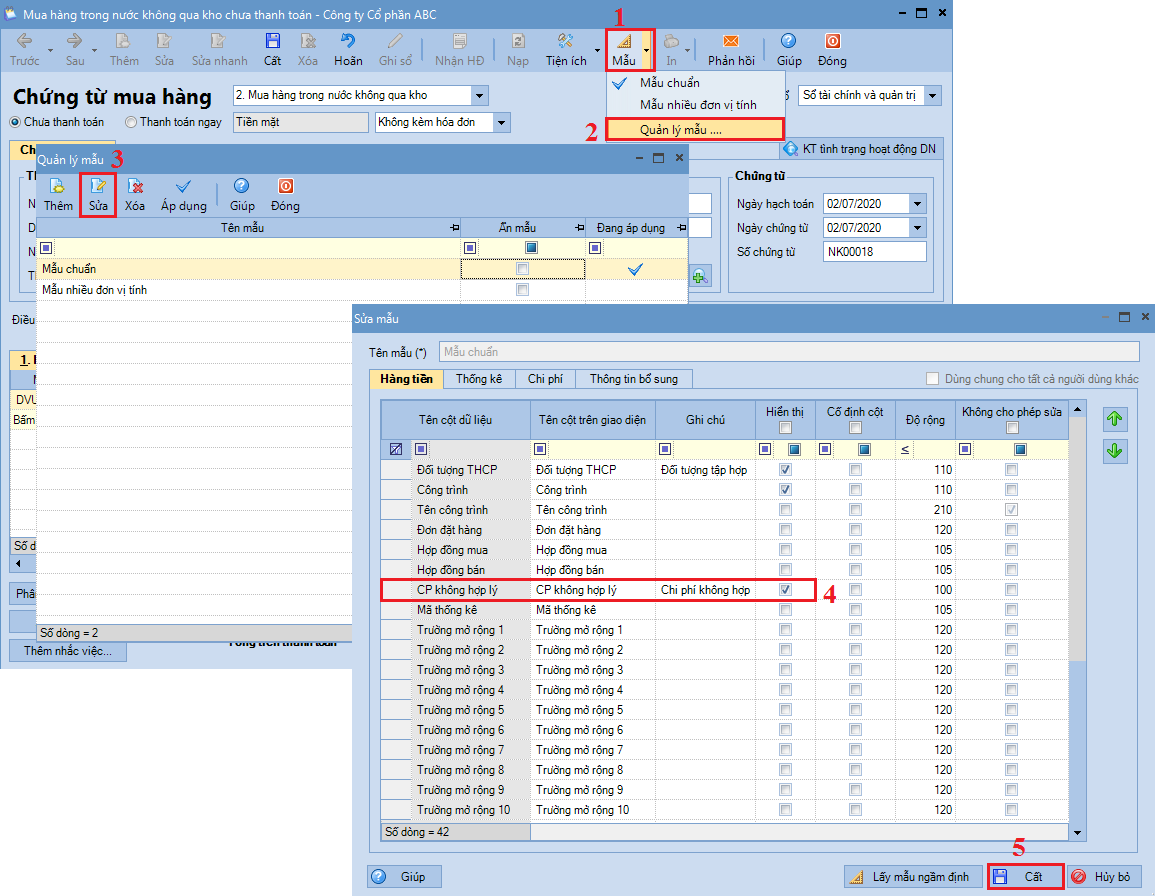The height and width of the screenshot is (896, 1156).
Task: Switch to the Thông tin bổ sung tab
Action: pos(633,379)
